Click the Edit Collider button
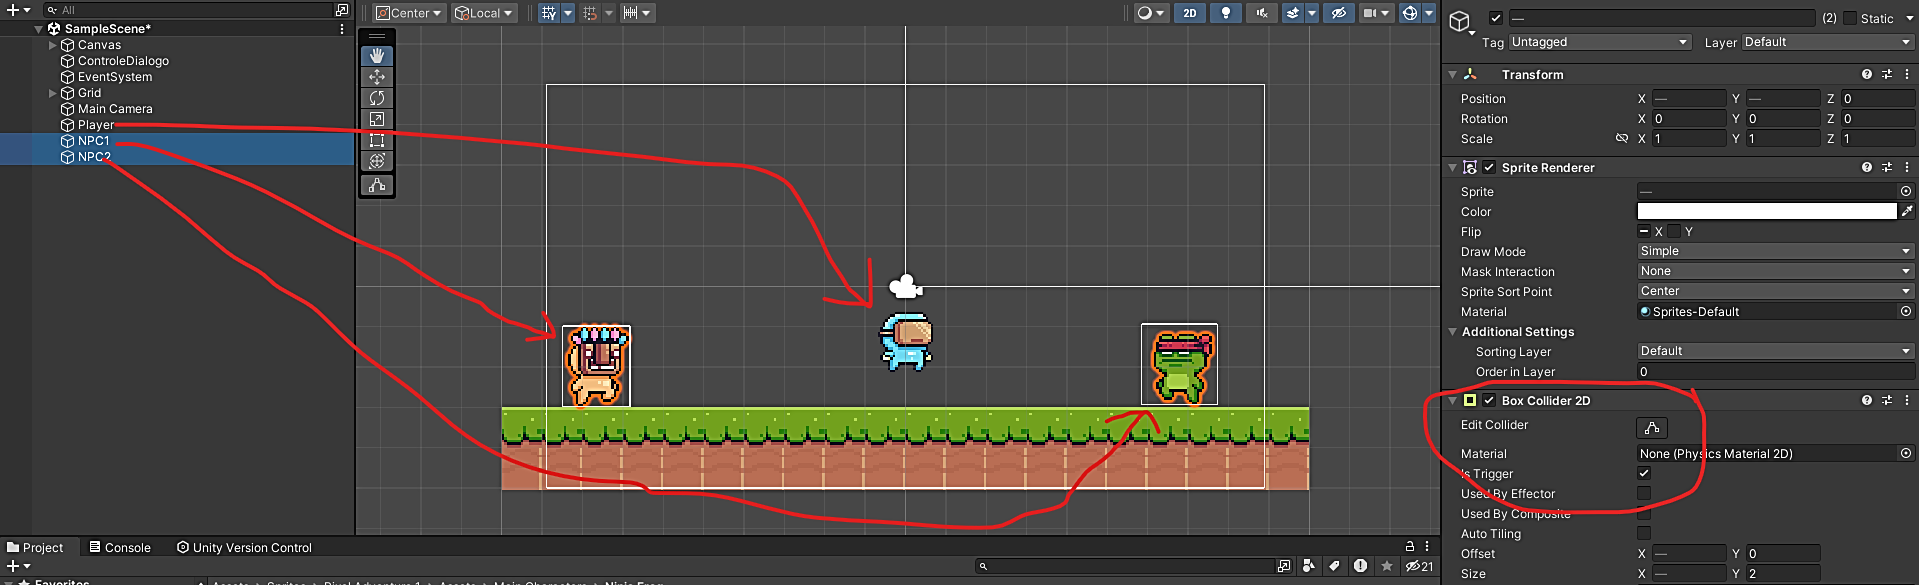Viewport: 1919px width, 585px height. coord(1651,428)
